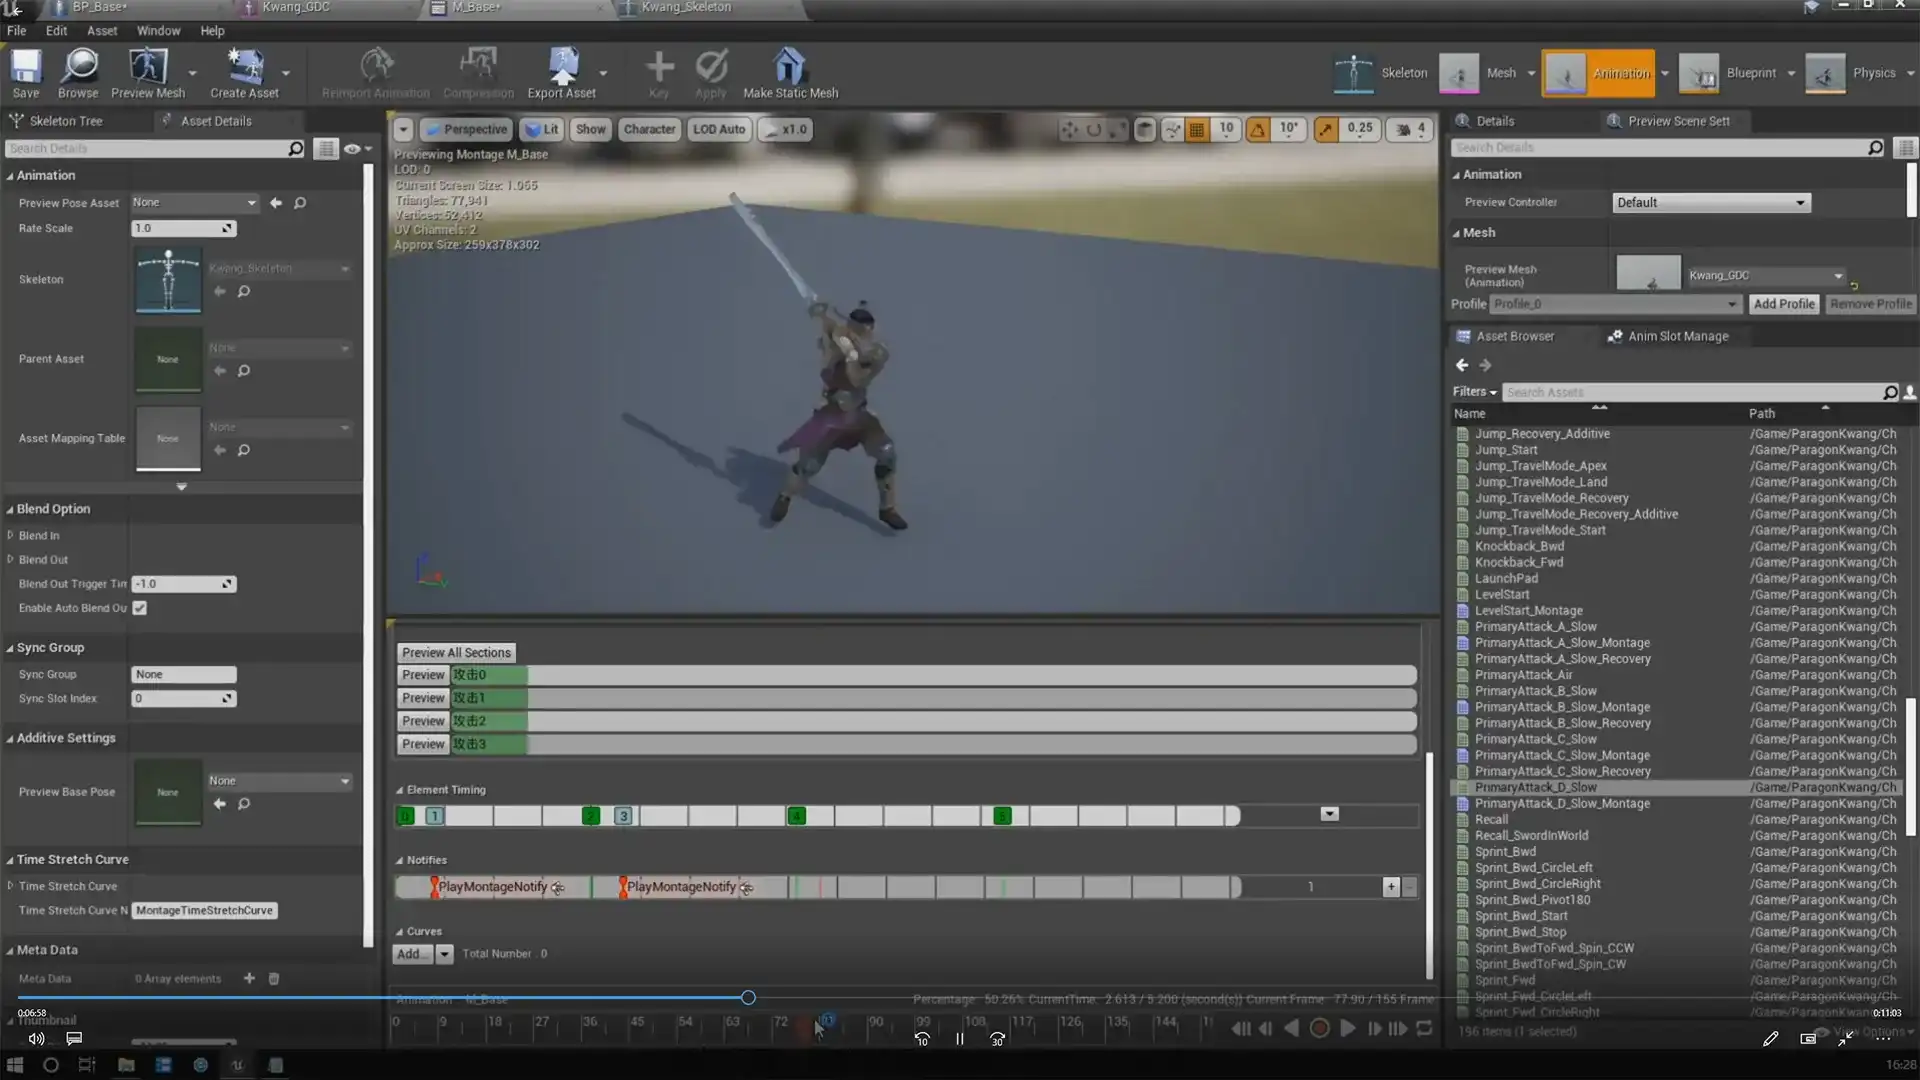Click the Create Asset icon
Image resolution: width=1920 pixels, height=1080 pixels.
(244, 68)
